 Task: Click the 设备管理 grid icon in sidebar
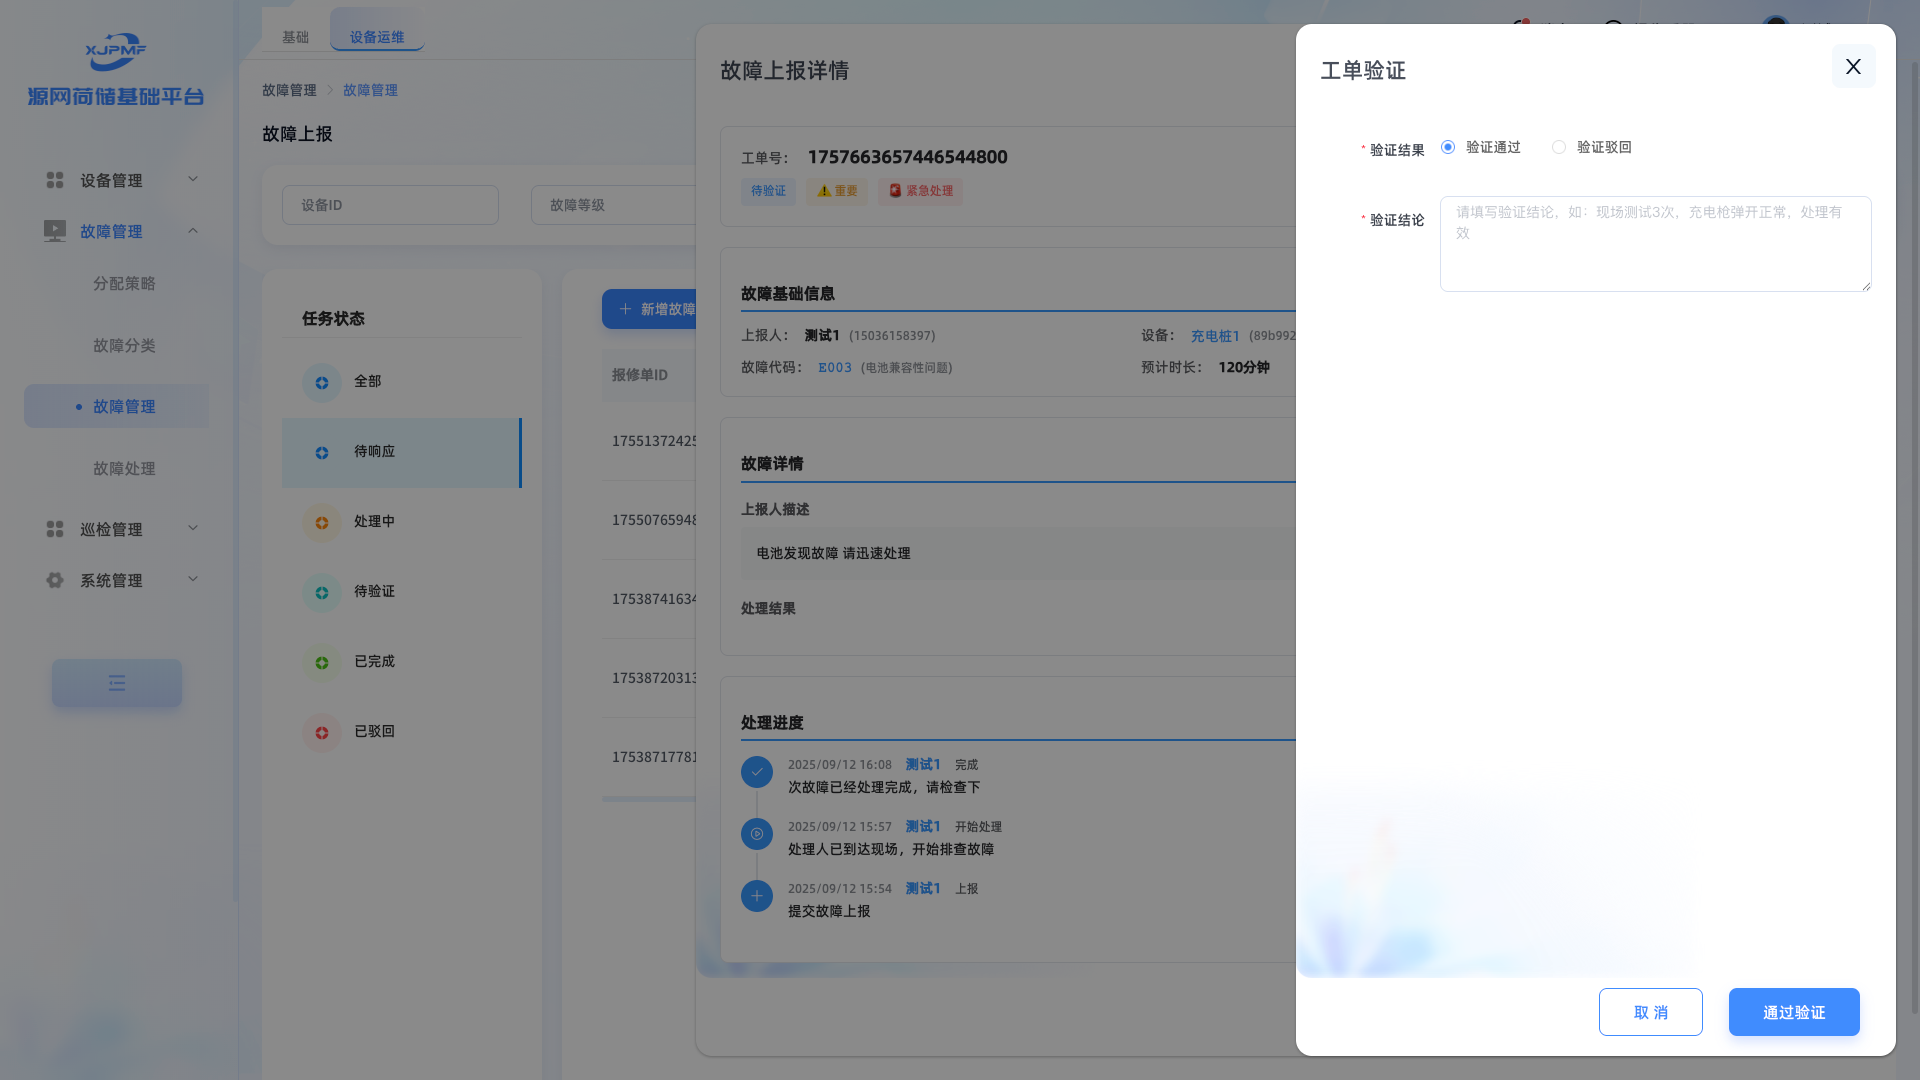(x=55, y=180)
